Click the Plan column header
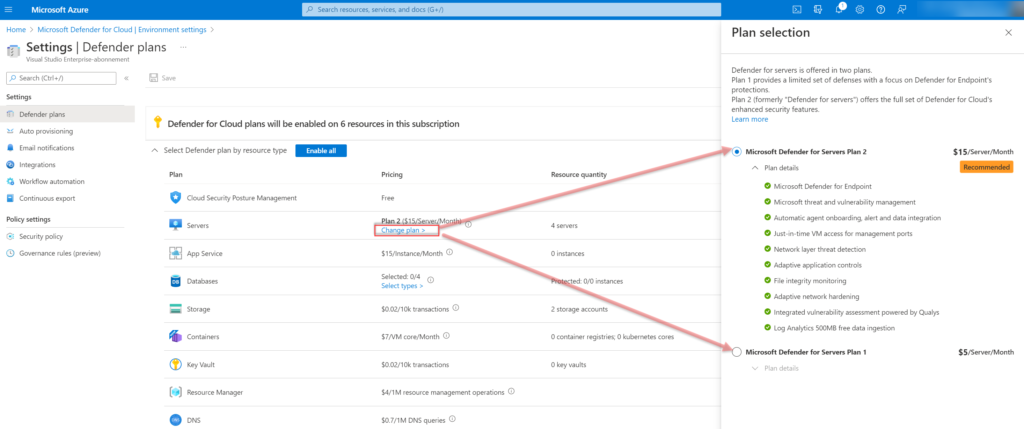This screenshot has height=429, width=1024. pyautogui.click(x=176, y=174)
